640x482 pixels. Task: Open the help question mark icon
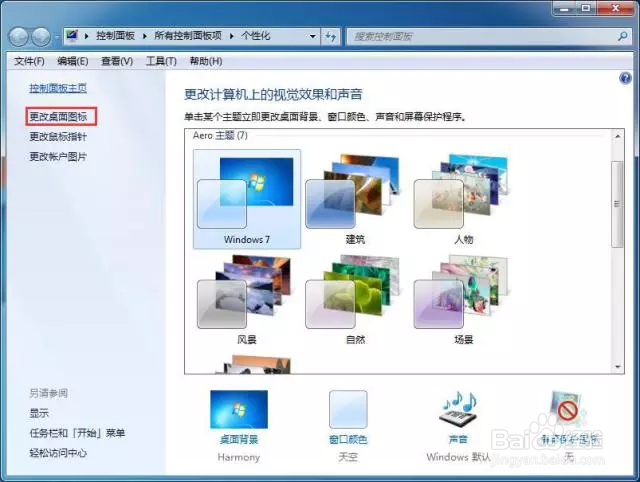click(625, 78)
